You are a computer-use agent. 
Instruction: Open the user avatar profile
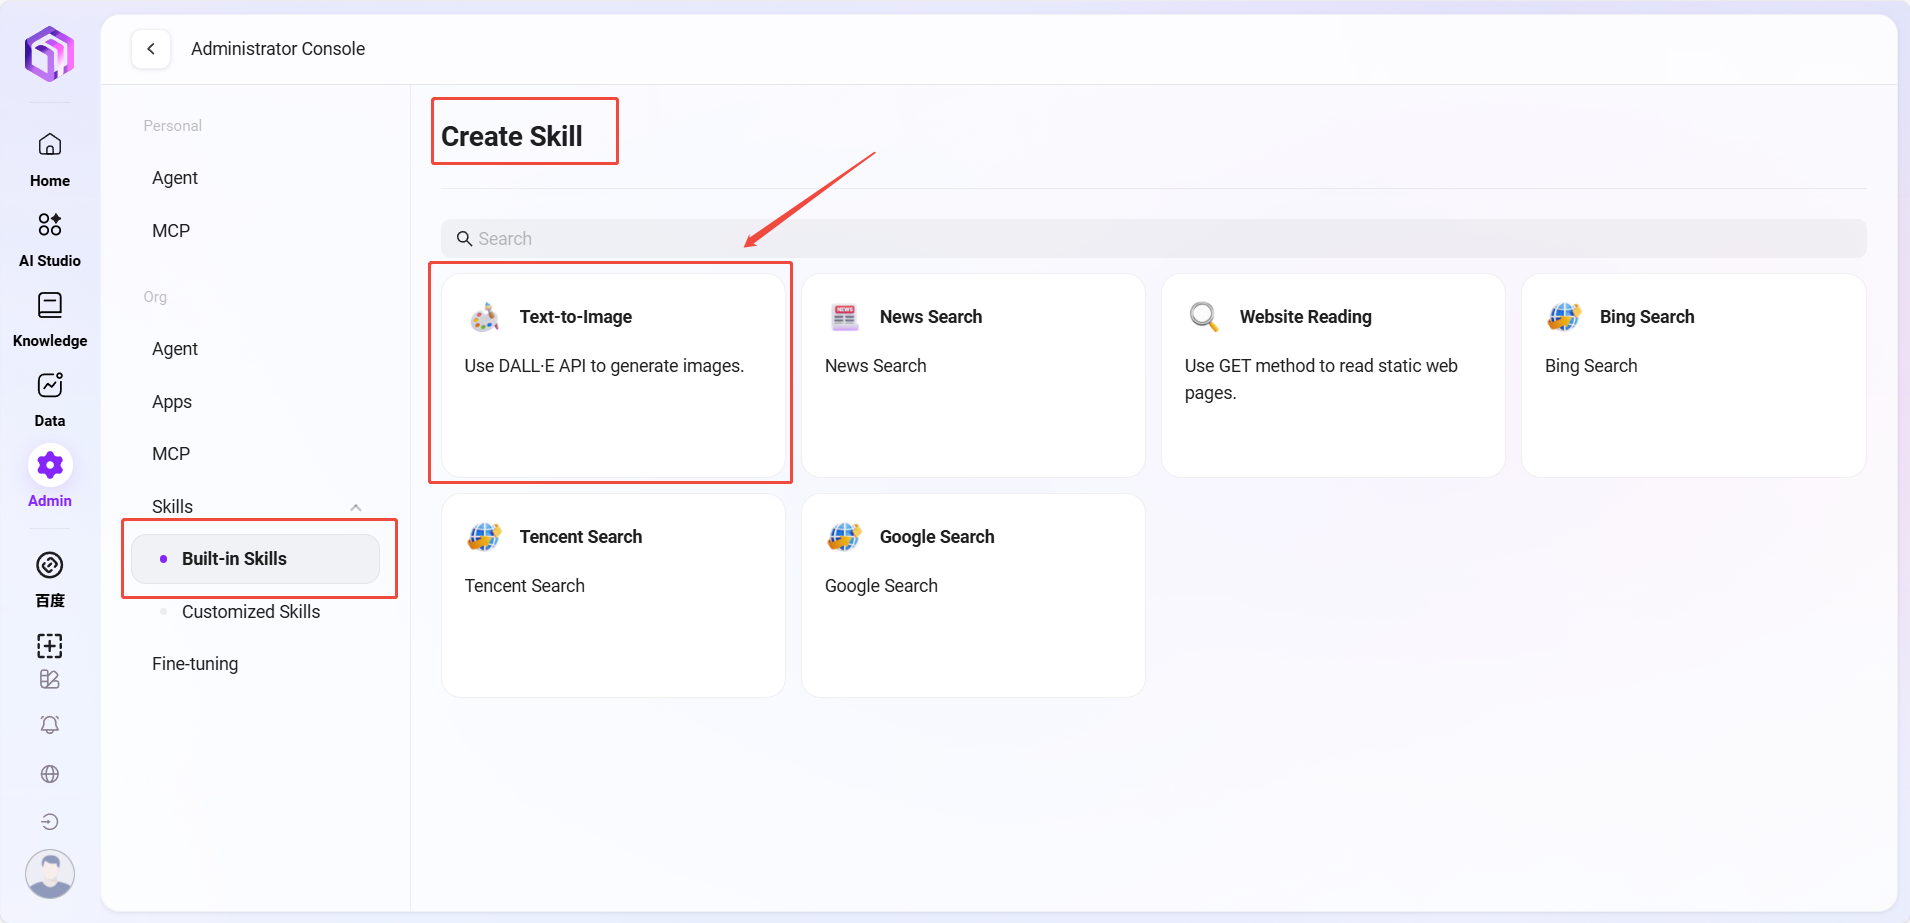pyautogui.click(x=50, y=873)
